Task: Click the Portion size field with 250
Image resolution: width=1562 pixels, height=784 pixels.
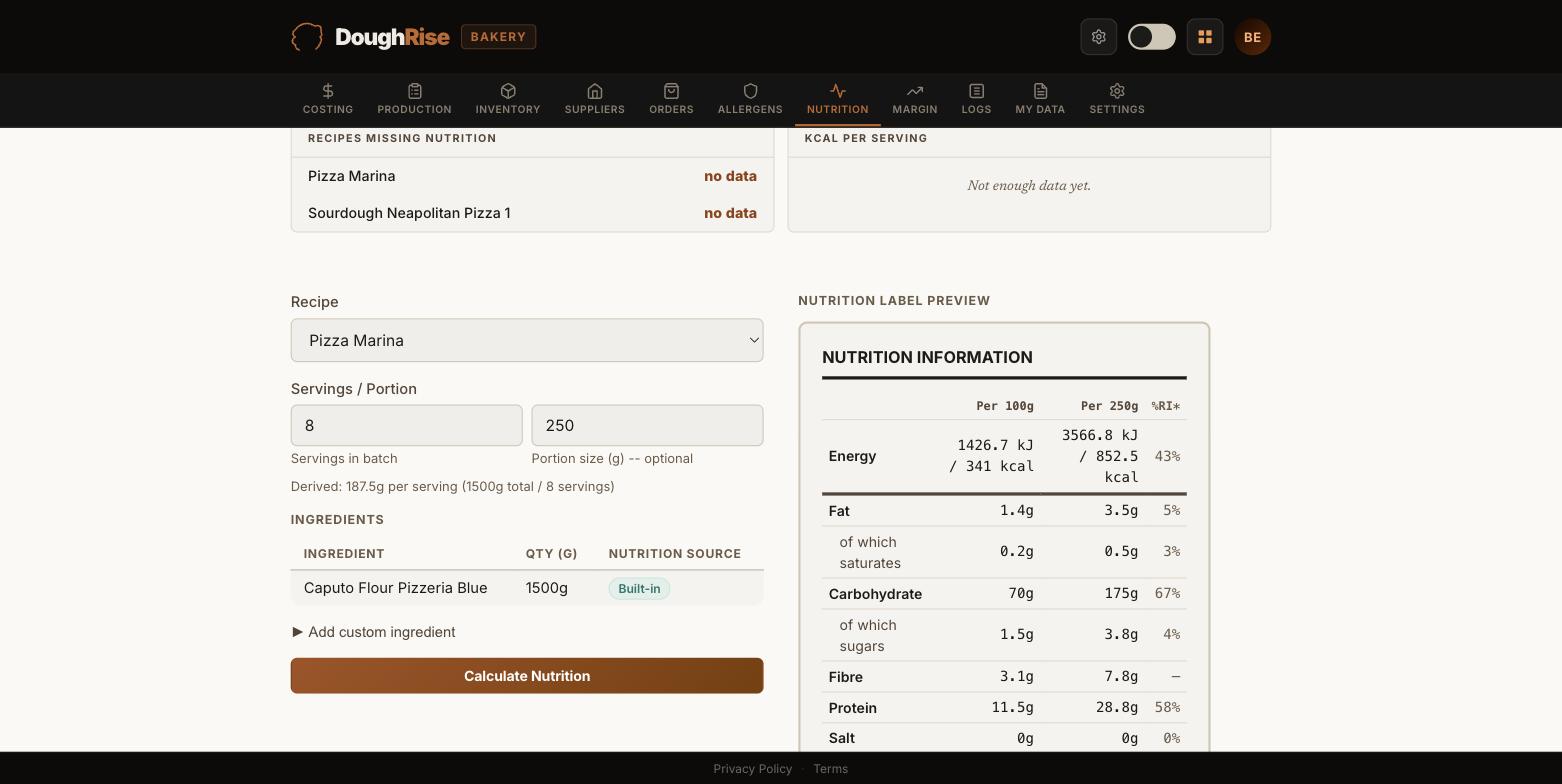Action: [x=647, y=425]
